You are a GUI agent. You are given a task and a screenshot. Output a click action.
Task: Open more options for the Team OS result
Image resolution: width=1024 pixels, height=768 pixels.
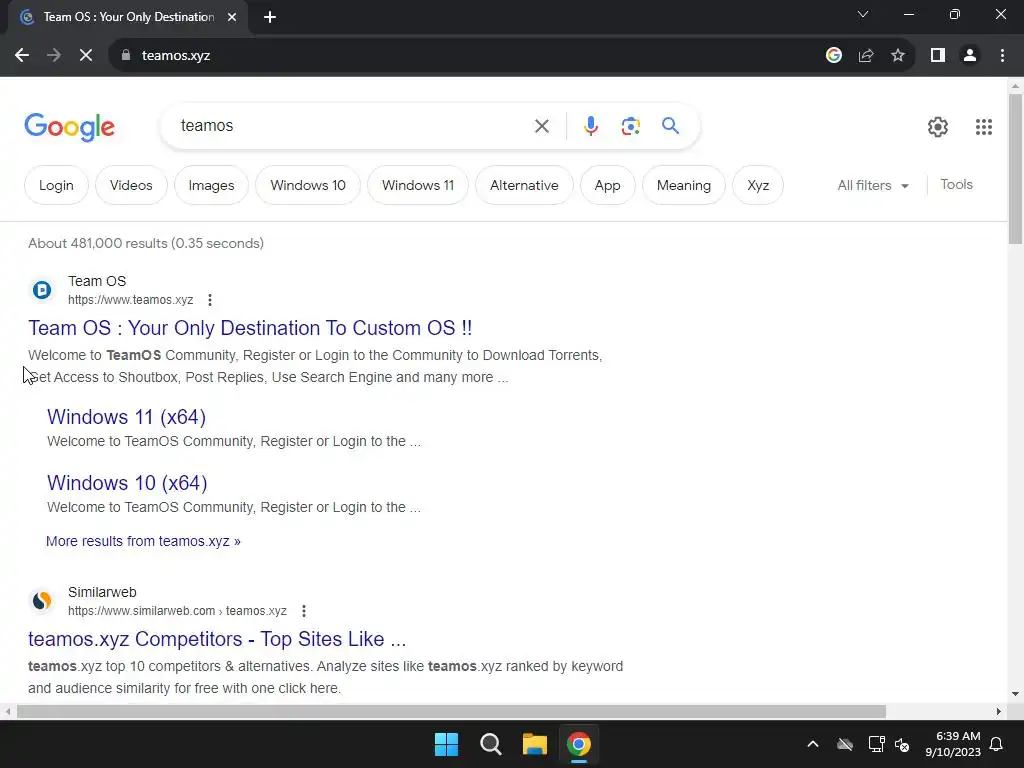coord(210,300)
